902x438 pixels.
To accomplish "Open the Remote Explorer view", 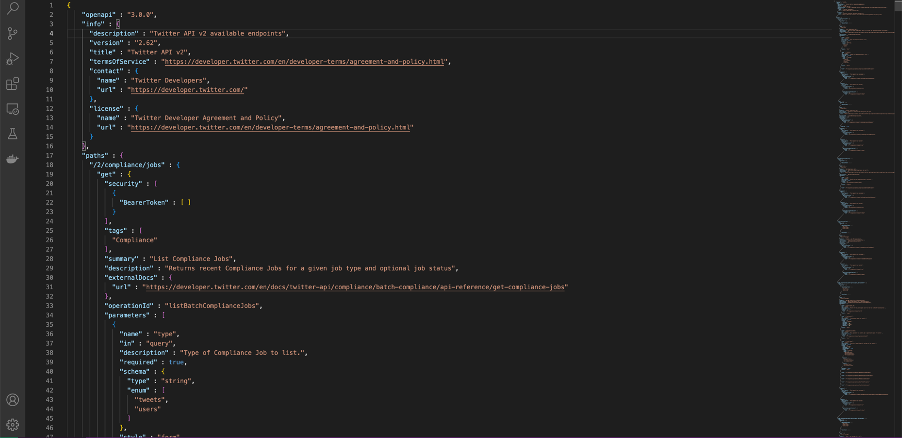I will (12, 109).
